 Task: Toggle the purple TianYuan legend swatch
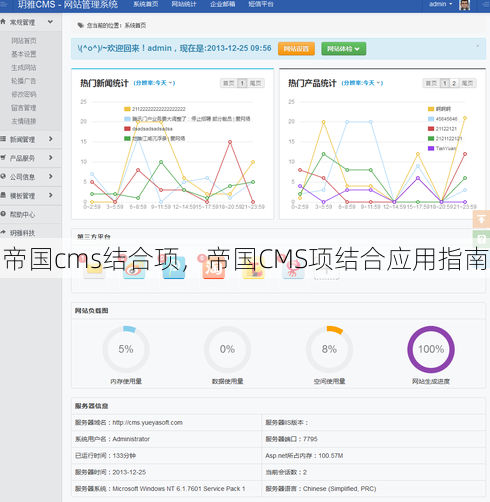[431, 148]
